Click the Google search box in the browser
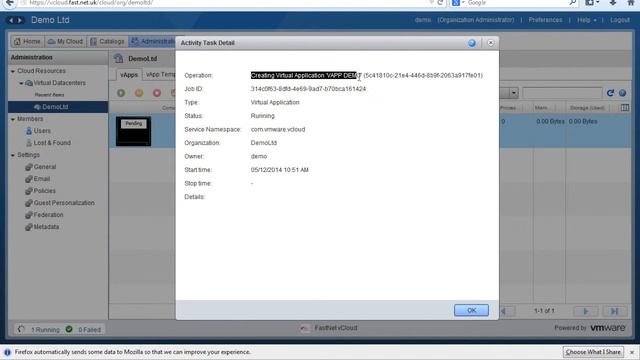Viewport: 640px width, 360px height. (x=516, y=2)
